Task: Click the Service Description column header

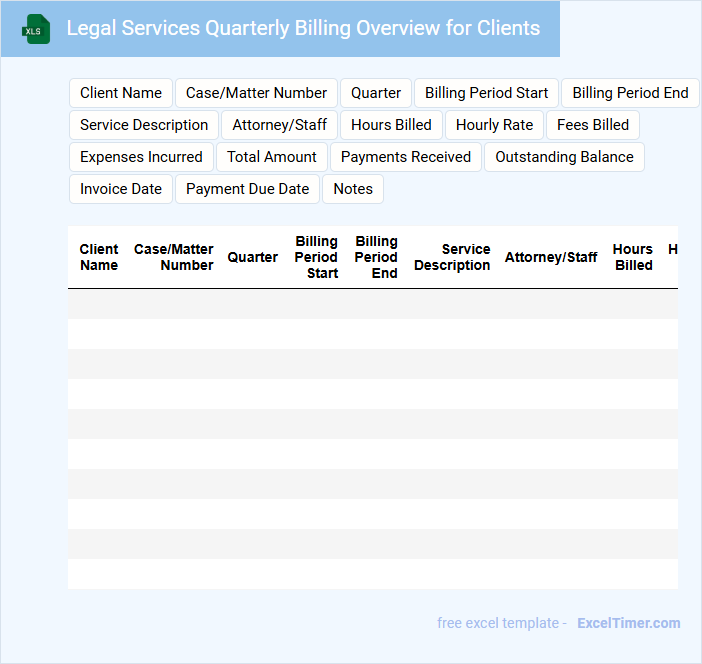Action: tap(452, 257)
